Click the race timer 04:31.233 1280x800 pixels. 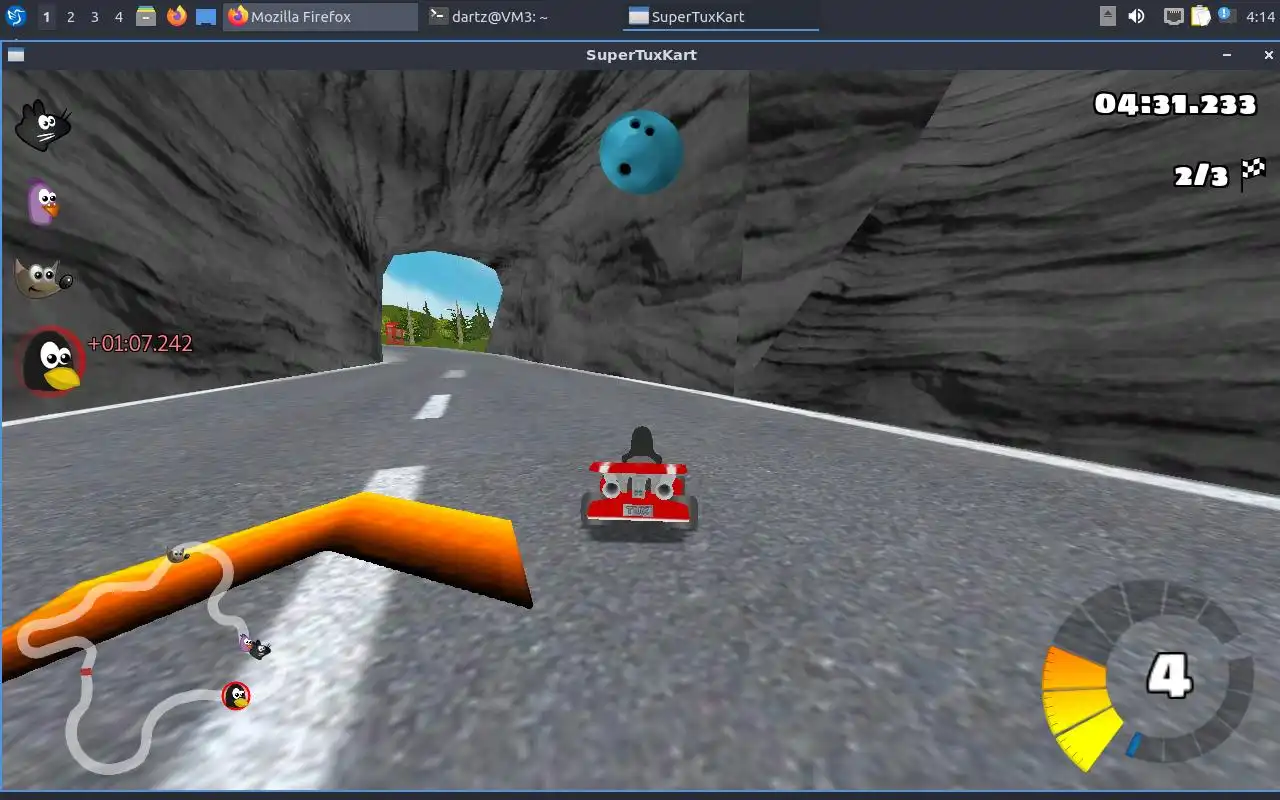tap(1175, 104)
